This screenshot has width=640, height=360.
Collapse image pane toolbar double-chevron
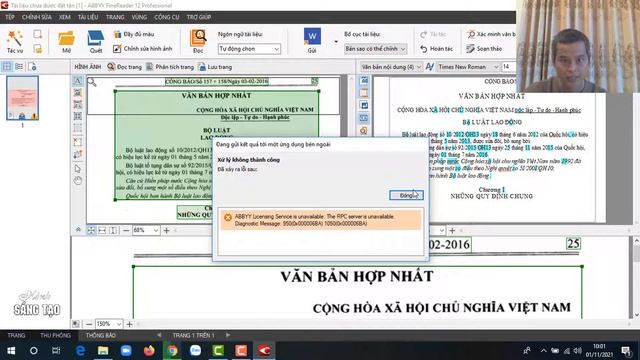click(78, 230)
